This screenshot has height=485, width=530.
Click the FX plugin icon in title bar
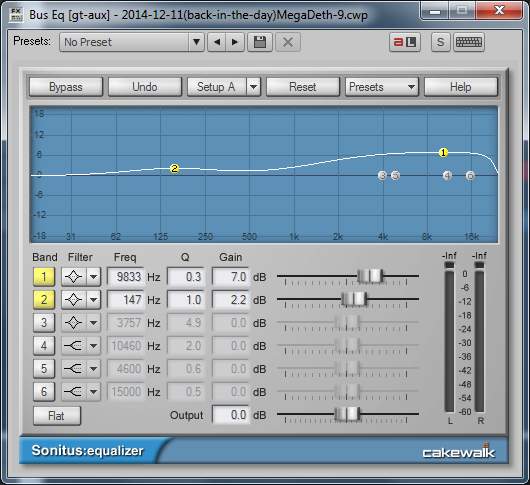tap(16, 15)
